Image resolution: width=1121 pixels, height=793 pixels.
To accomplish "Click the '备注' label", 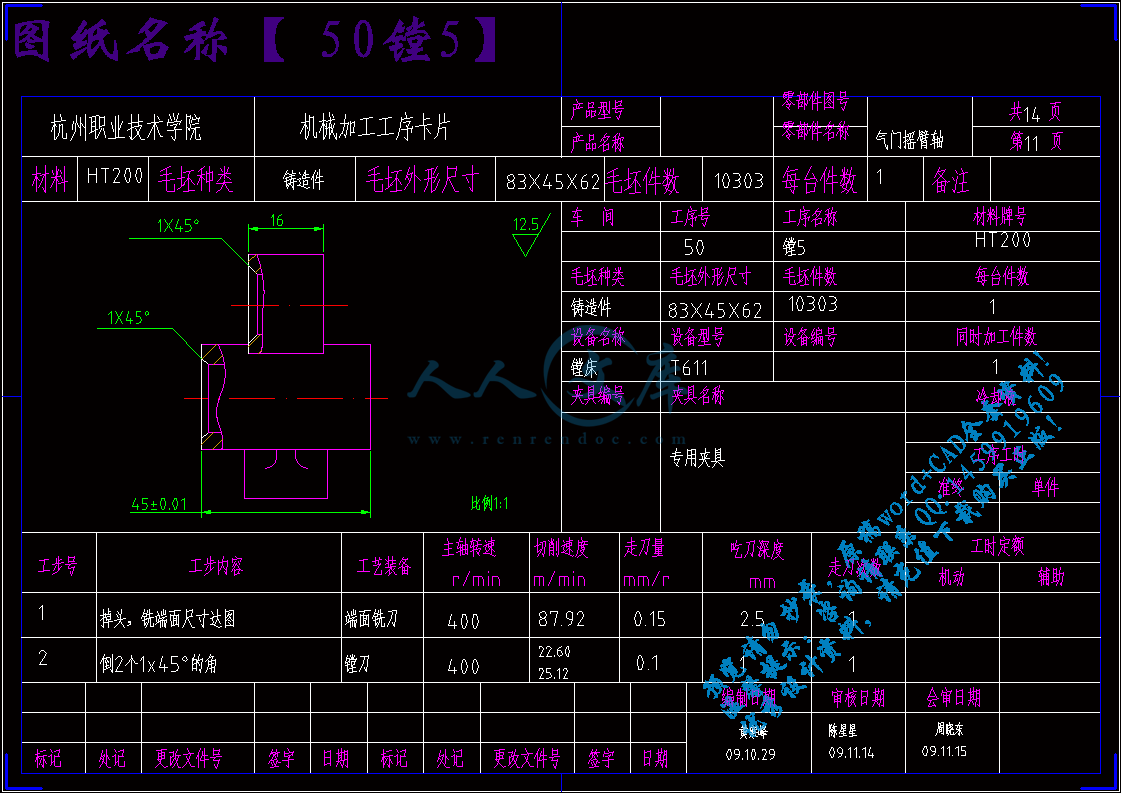I will point(950,180).
